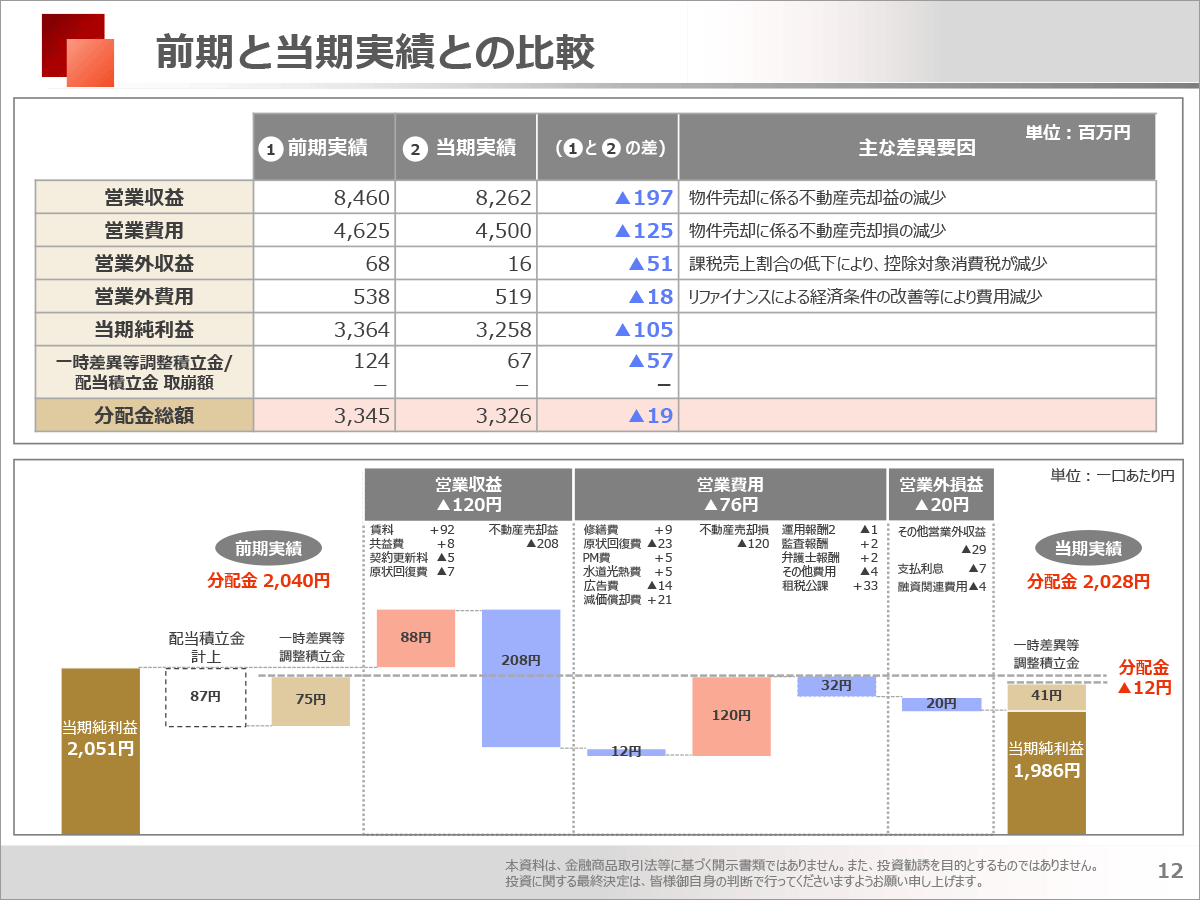Click the 営業外費用 row label
Image resolution: width=1200 pixels, height=900 pixels.
click(144, 296)
